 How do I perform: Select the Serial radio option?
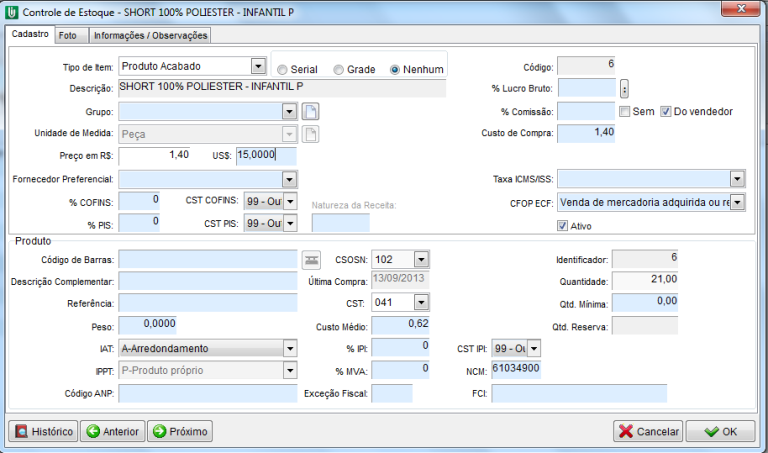[283, 69]
